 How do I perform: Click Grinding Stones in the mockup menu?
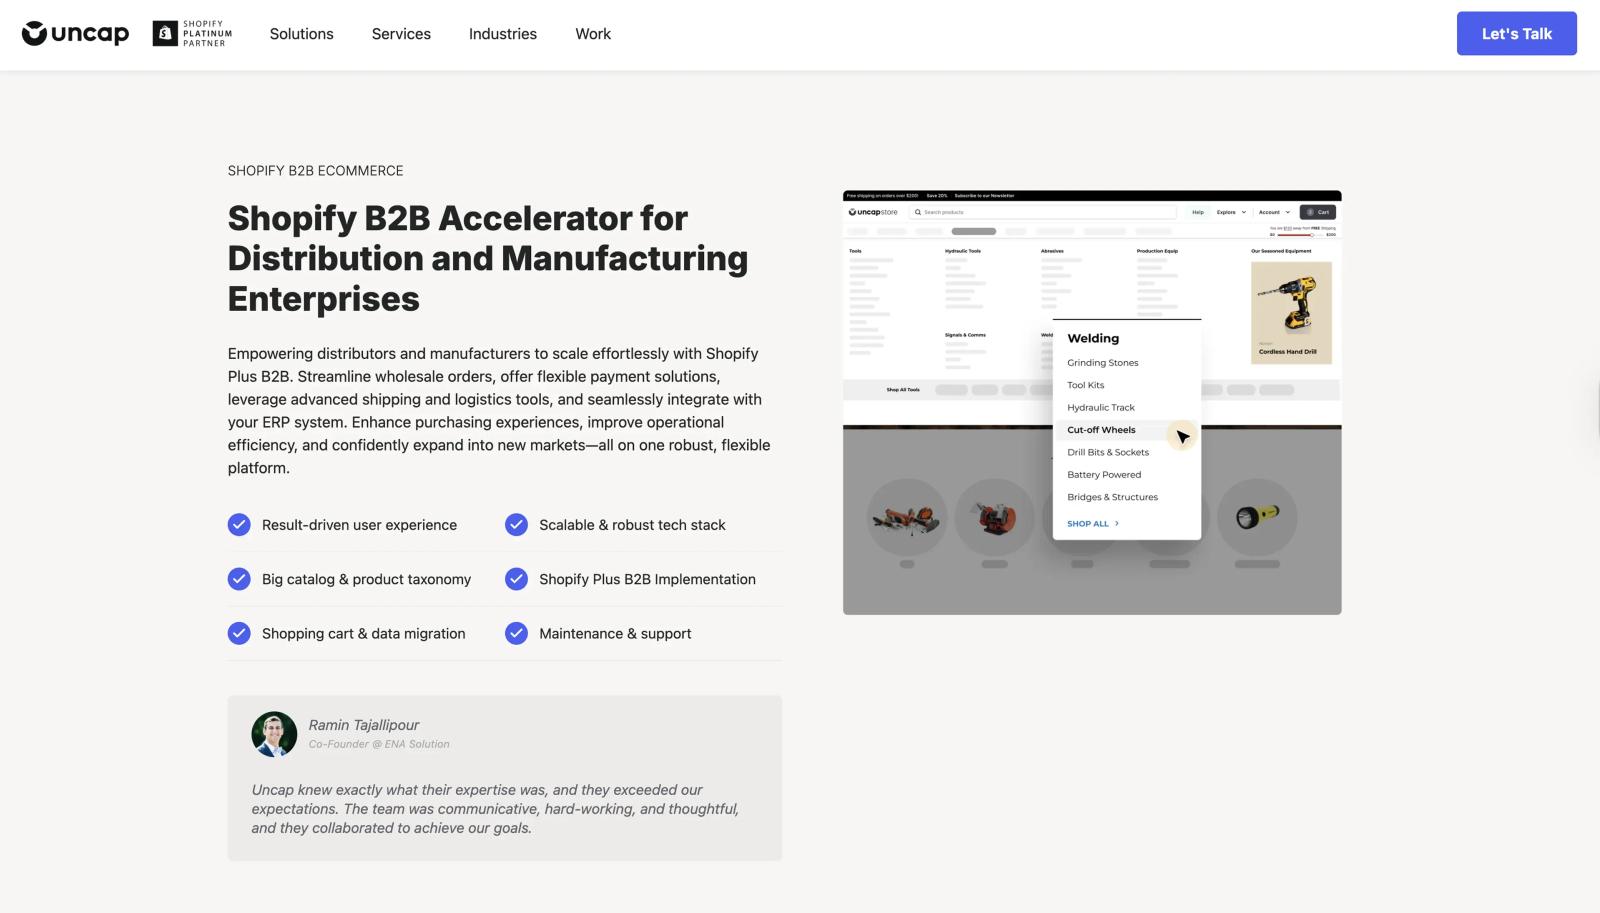pos(1102,363)
